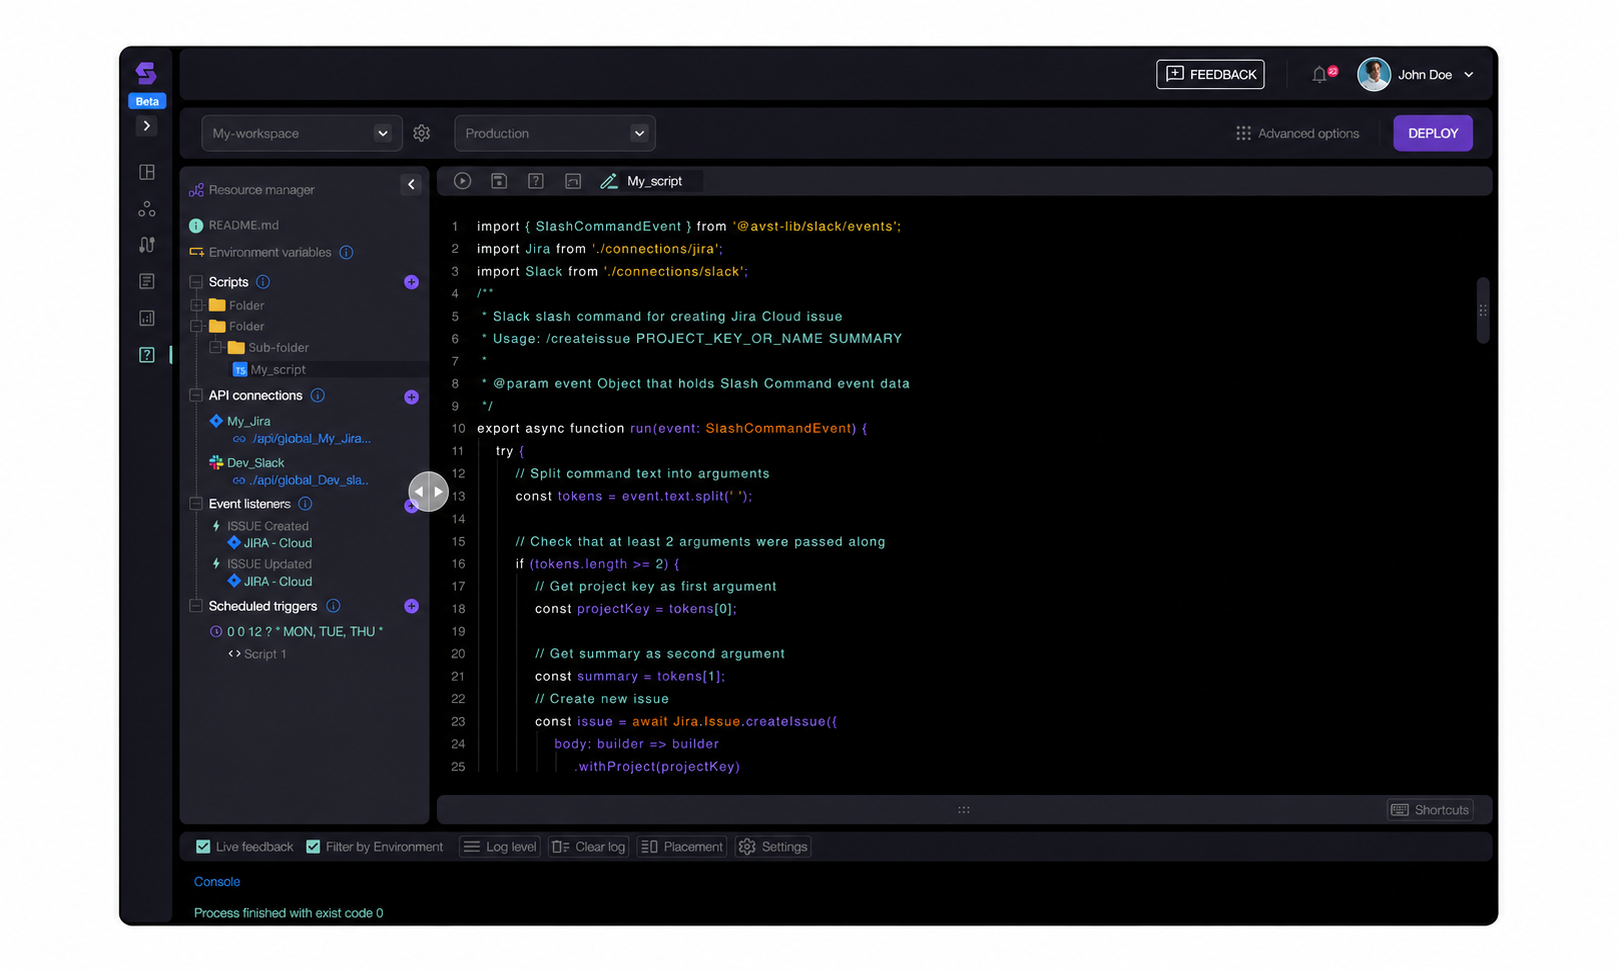Show API connections info icon
The image size is (1619, 971).
pyautogui.click(x=318, y=396)
